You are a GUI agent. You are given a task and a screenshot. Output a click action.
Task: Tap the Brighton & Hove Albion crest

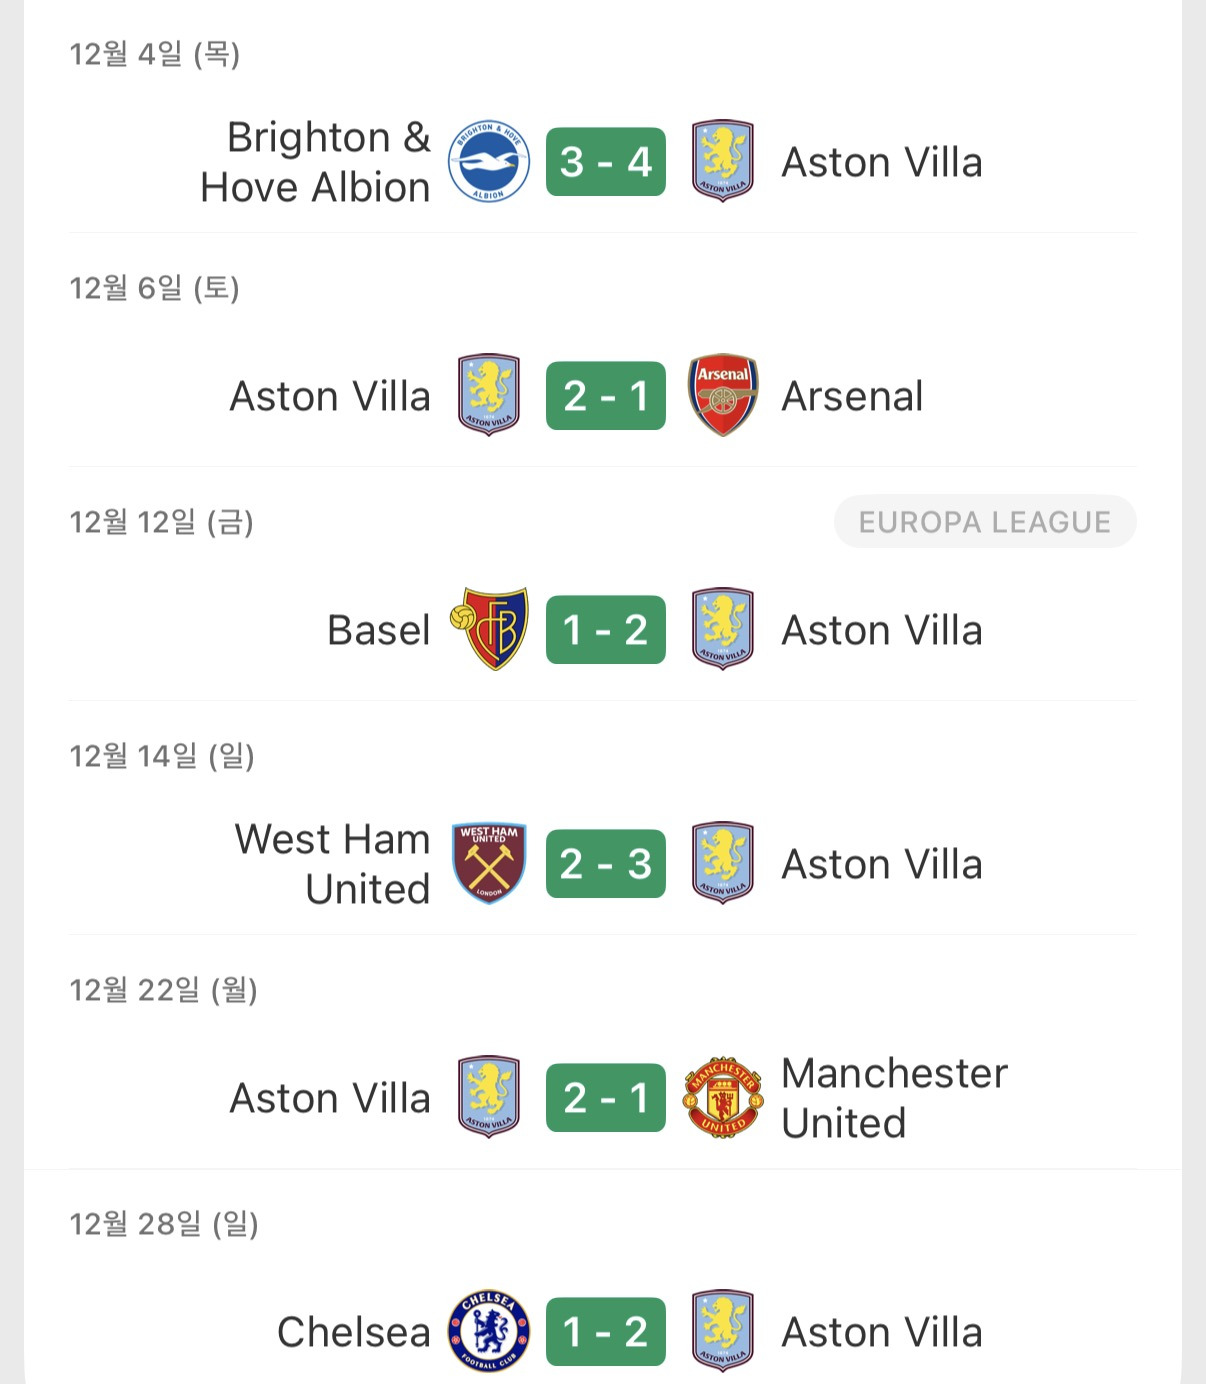pos(488,162)
